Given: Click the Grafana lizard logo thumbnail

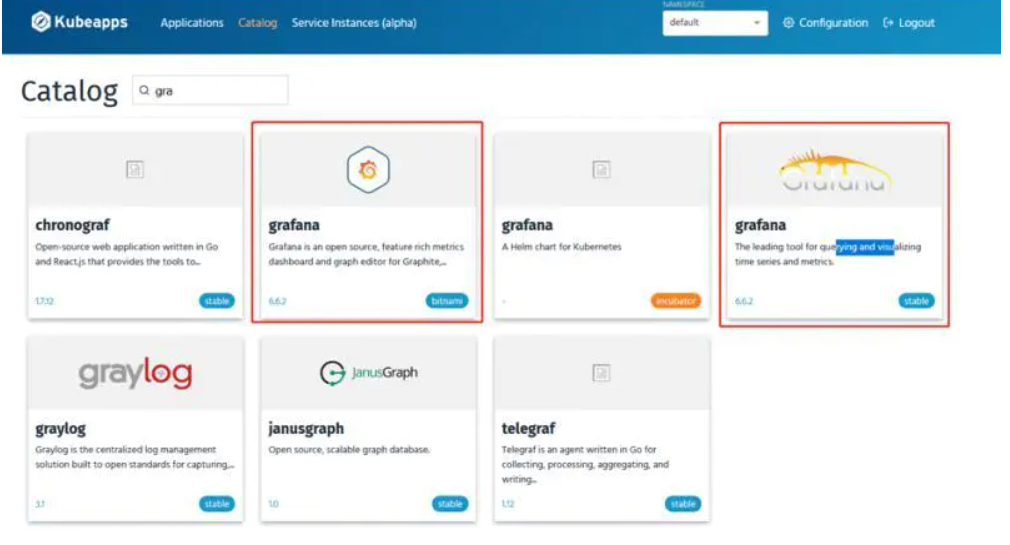Looking at the screenshot, I should click(x=834, y=171).
